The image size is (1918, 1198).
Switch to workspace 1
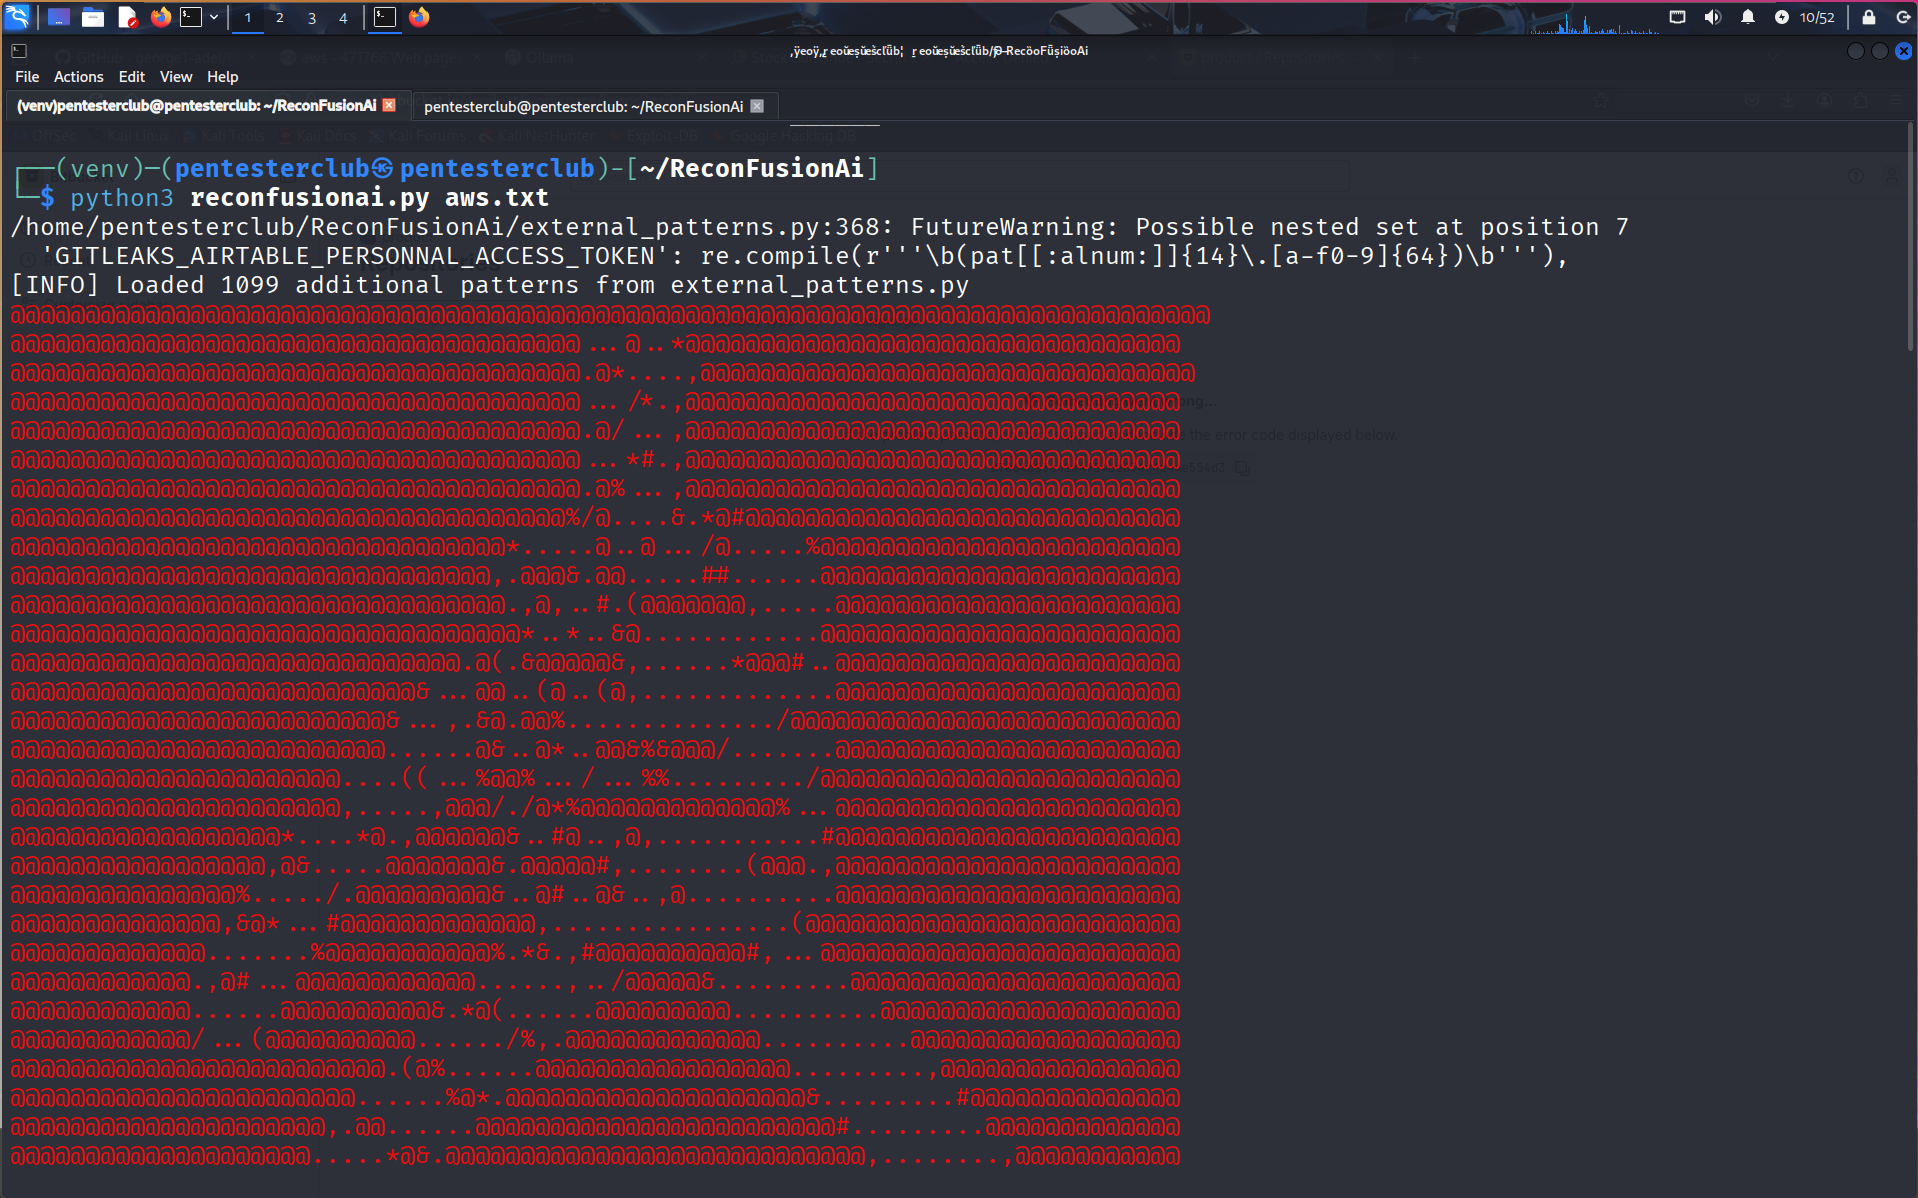[x=248, y=18]
